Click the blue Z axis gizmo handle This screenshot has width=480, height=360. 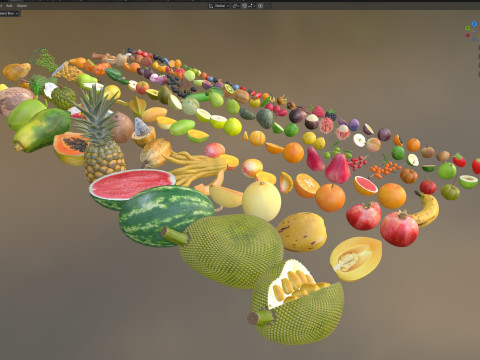[474, 24]
